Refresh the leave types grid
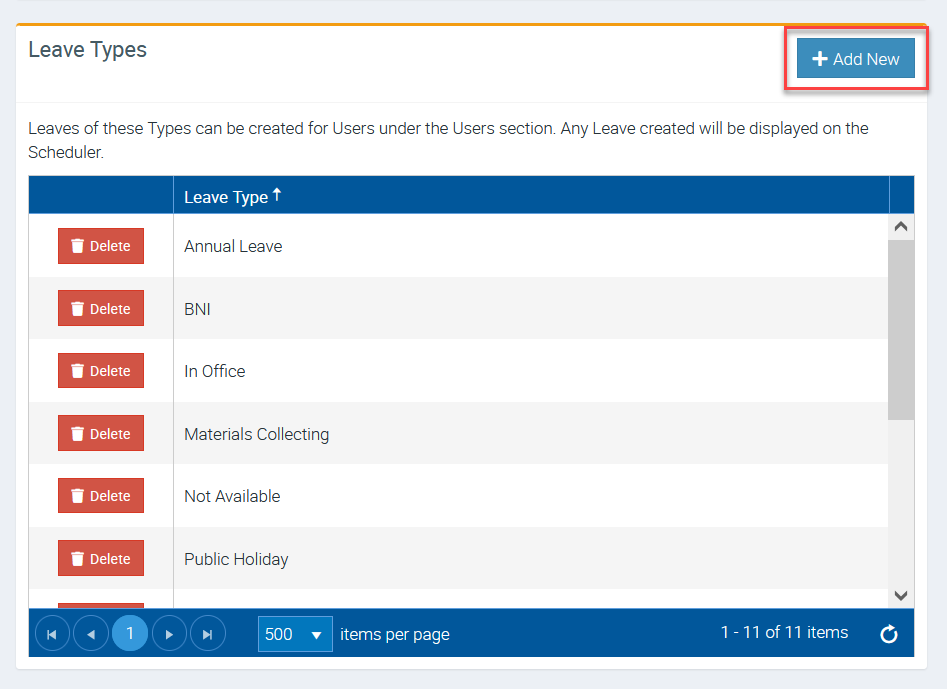Viewport: 947px width, 689px height. click(x=888, y=634)
